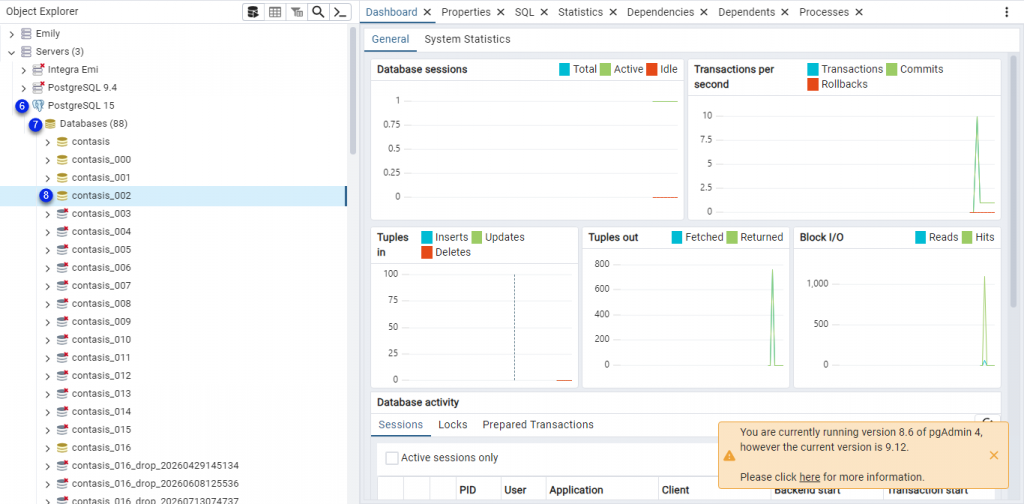Screen dimensions: 1024x504
Task: Switch to the Properties tab
Action: pos(466,12)
